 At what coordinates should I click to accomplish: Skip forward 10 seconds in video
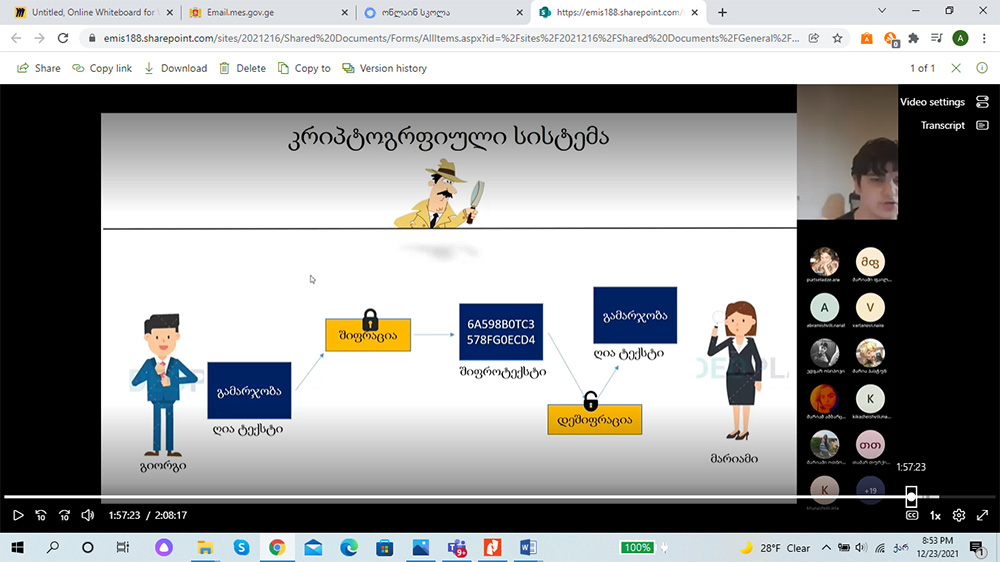point(65,515)
